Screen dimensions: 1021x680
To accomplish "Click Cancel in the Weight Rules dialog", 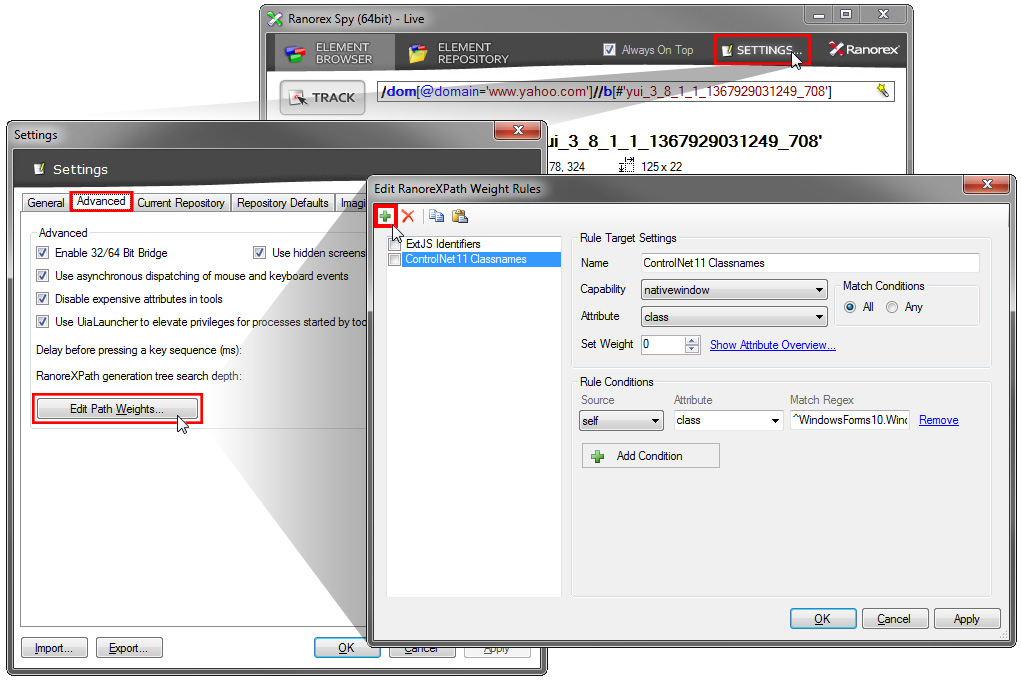I will [894, 619].
